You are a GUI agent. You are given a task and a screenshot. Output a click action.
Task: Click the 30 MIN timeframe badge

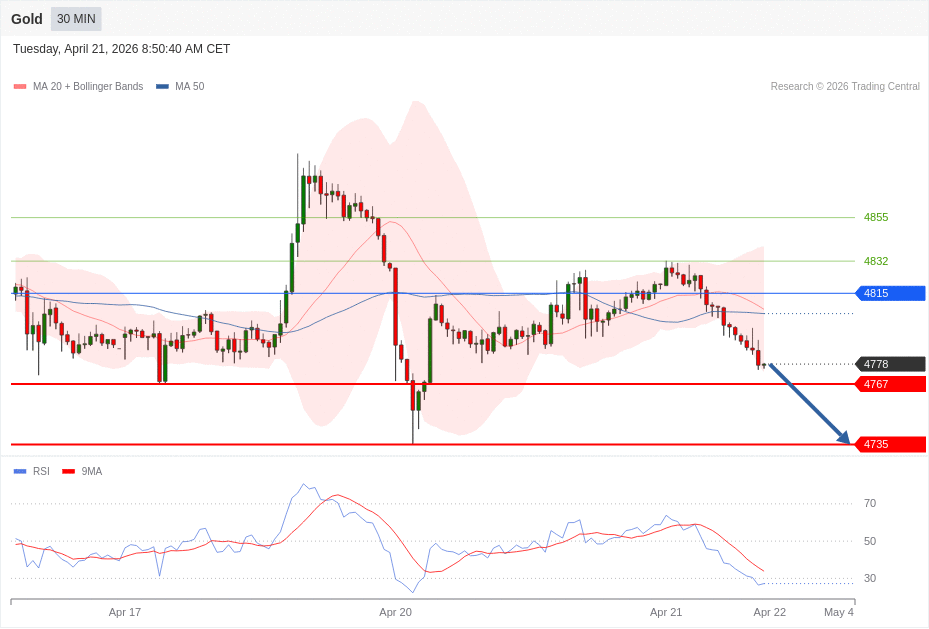point(76,19)
